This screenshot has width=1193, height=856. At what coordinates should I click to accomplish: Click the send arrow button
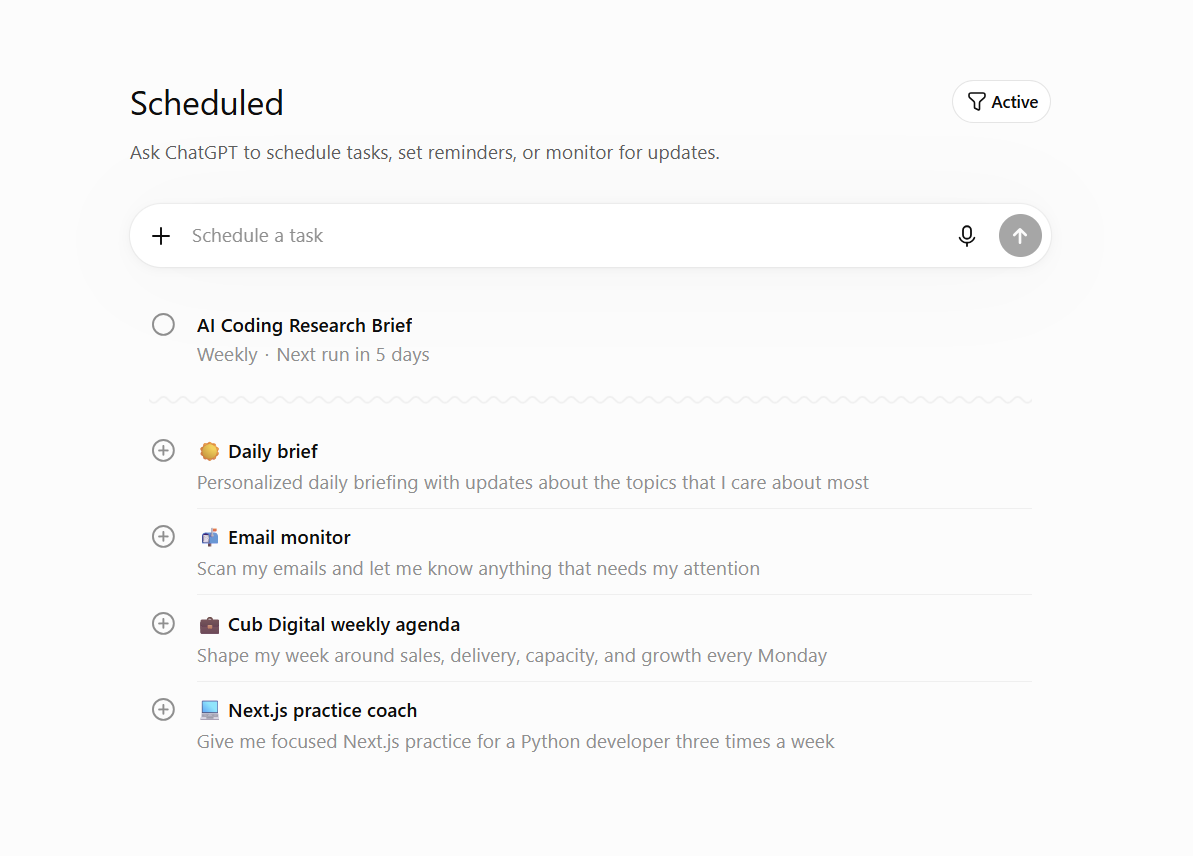tap(1020, 236)
